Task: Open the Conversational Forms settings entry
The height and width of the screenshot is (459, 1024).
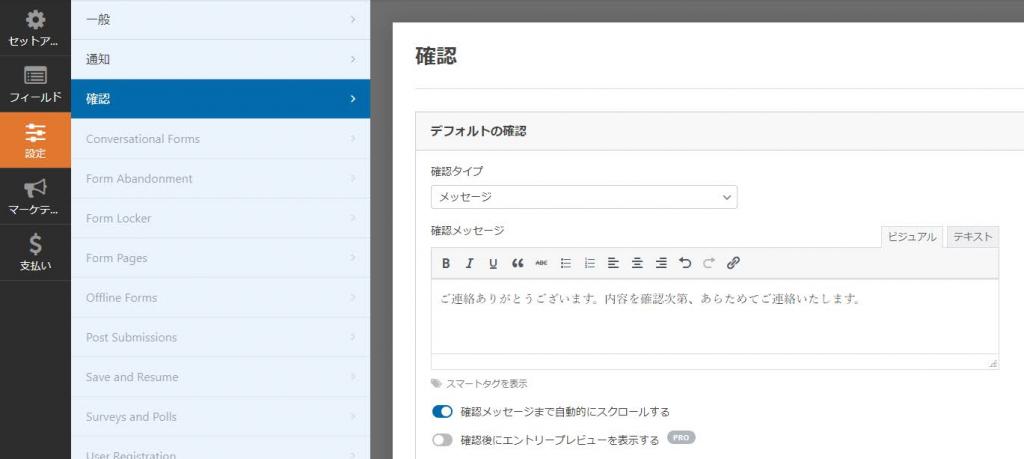Action: tap(221, 138)
